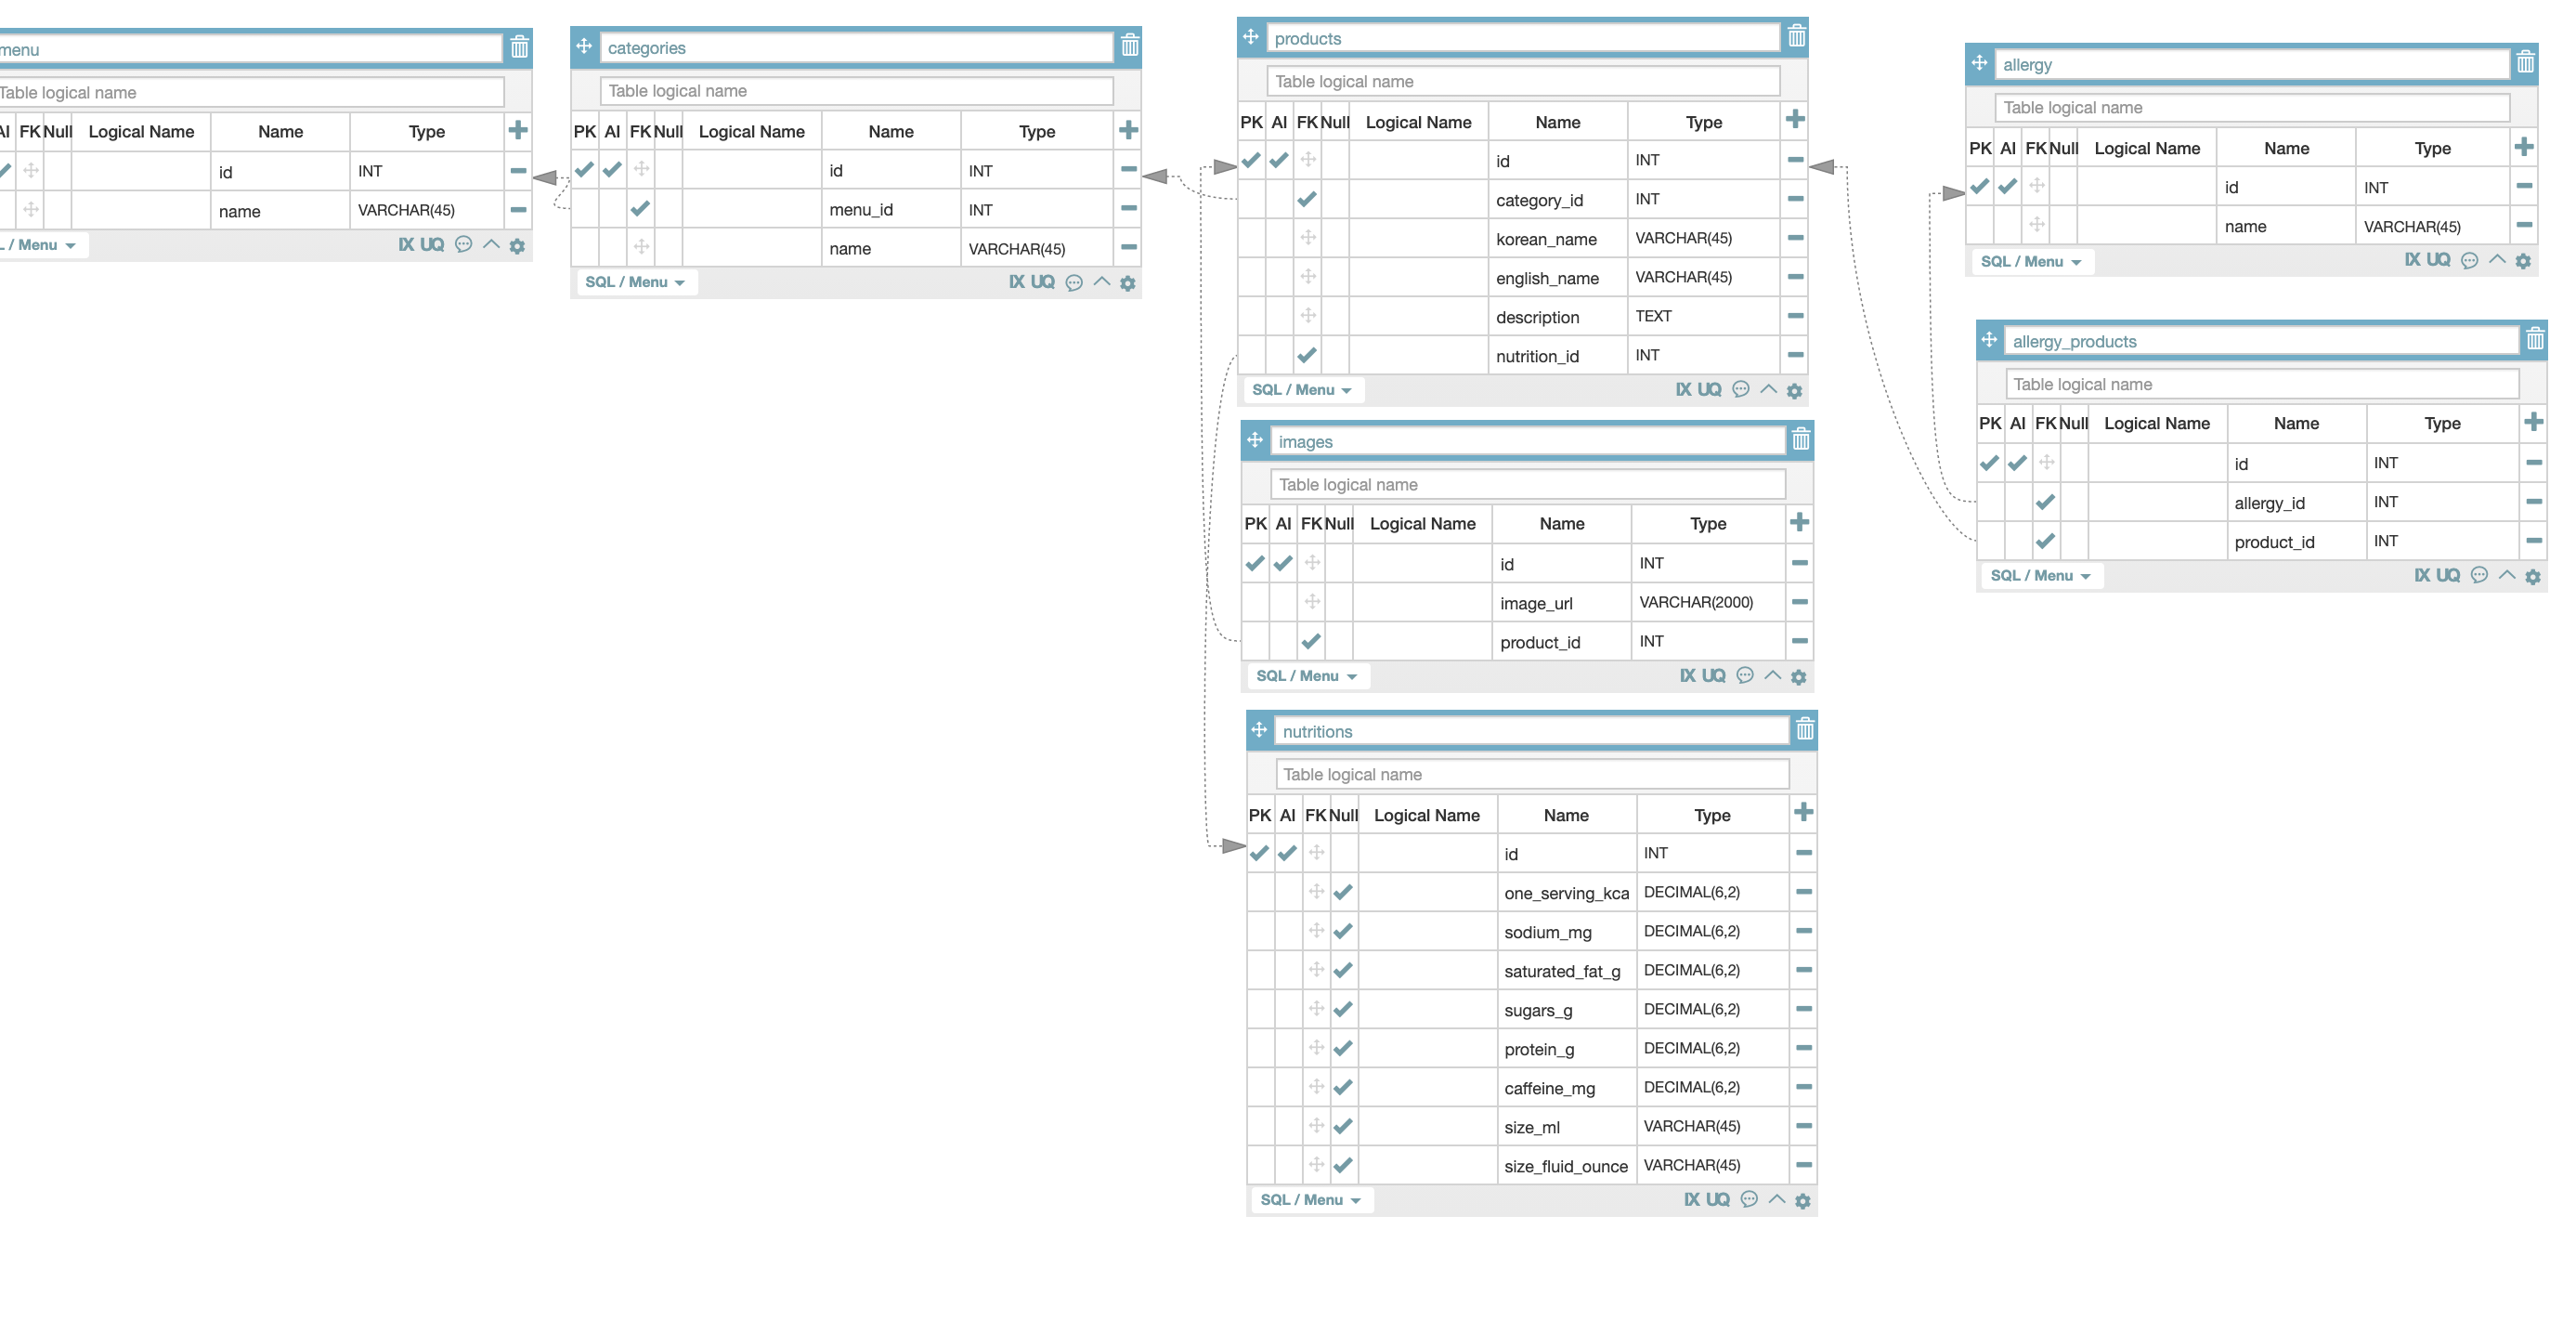The height and width of the screenshot is (1321, 2576).
Task: Toggle FK checkbox for menu_id in categories
Action: click(x=640, y=209)
